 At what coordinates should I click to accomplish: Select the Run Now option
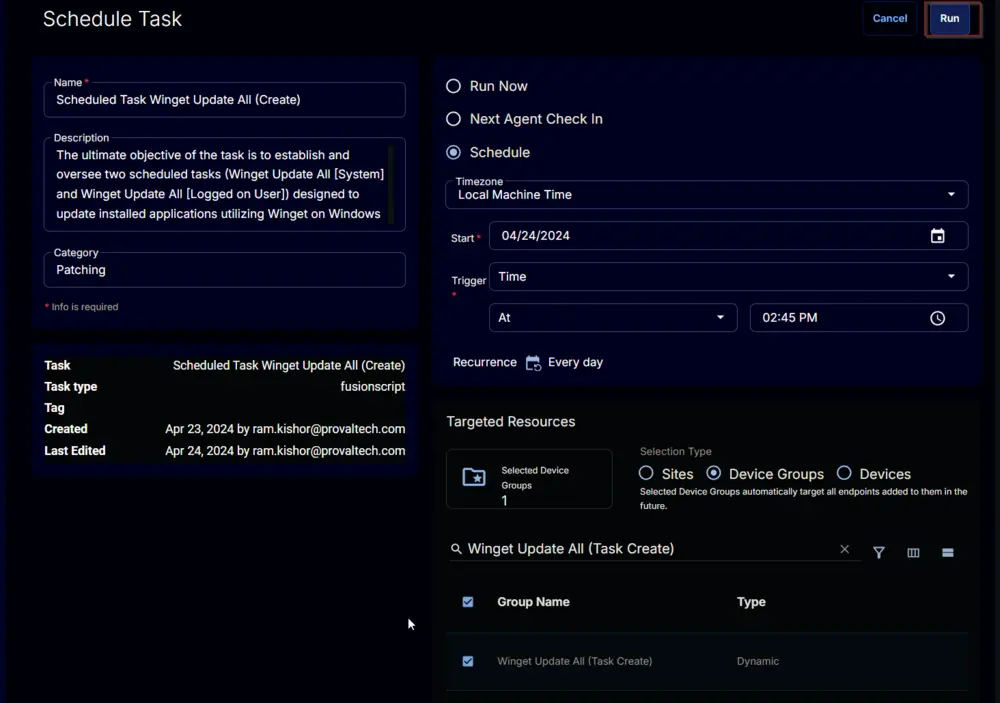[453, 86]
